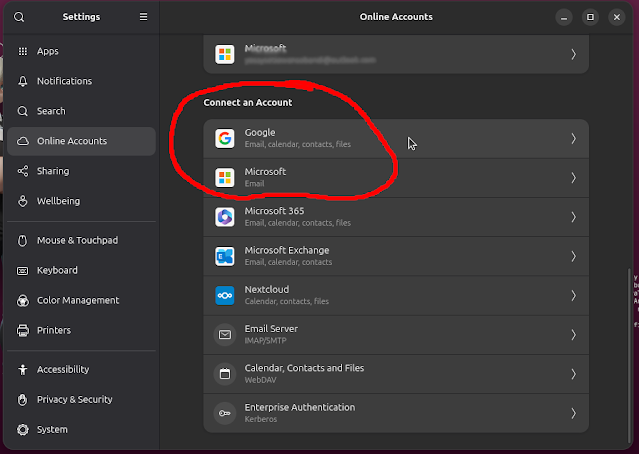Open the Notifications settings panel
Image resolution: width=639 pixels, height=454 pixels.
coord(82,81)
